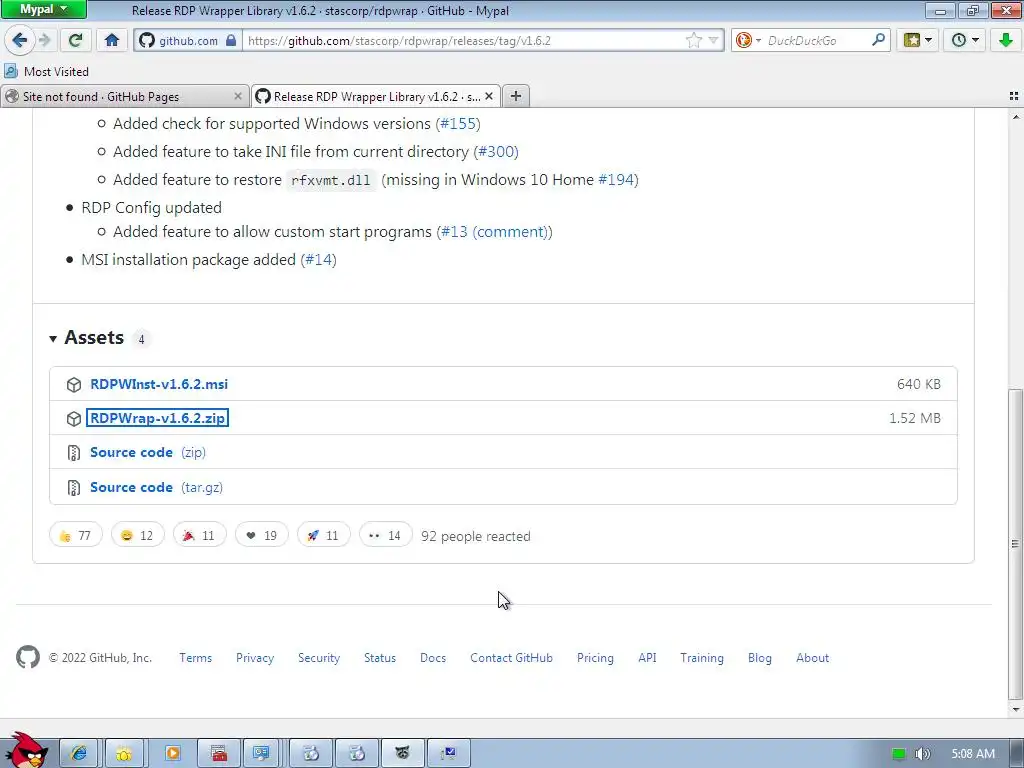Open the browser home page

tap(112, 40)
